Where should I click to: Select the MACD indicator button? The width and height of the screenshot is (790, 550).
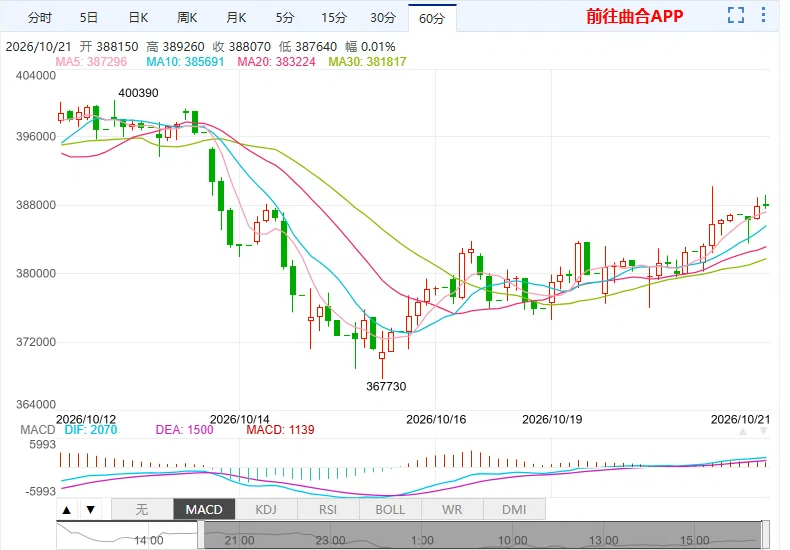(x=204, y=510)
